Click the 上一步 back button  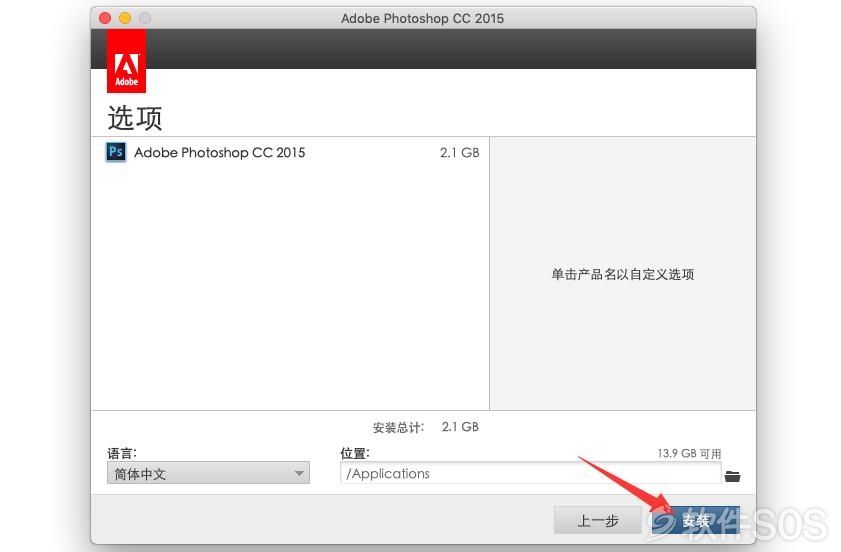tap(597, 520)
